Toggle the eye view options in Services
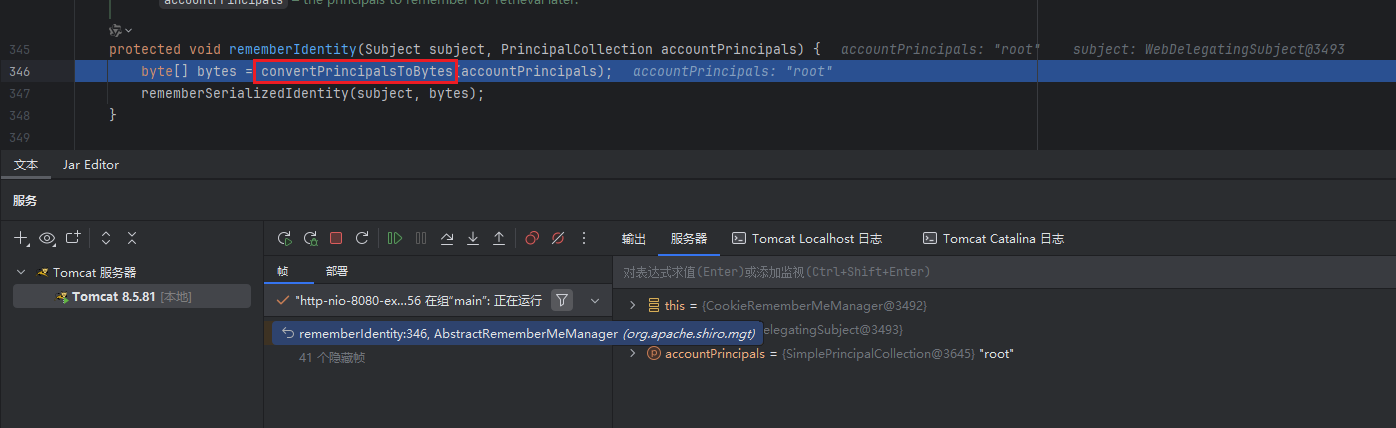 click(x=47, y=239)
